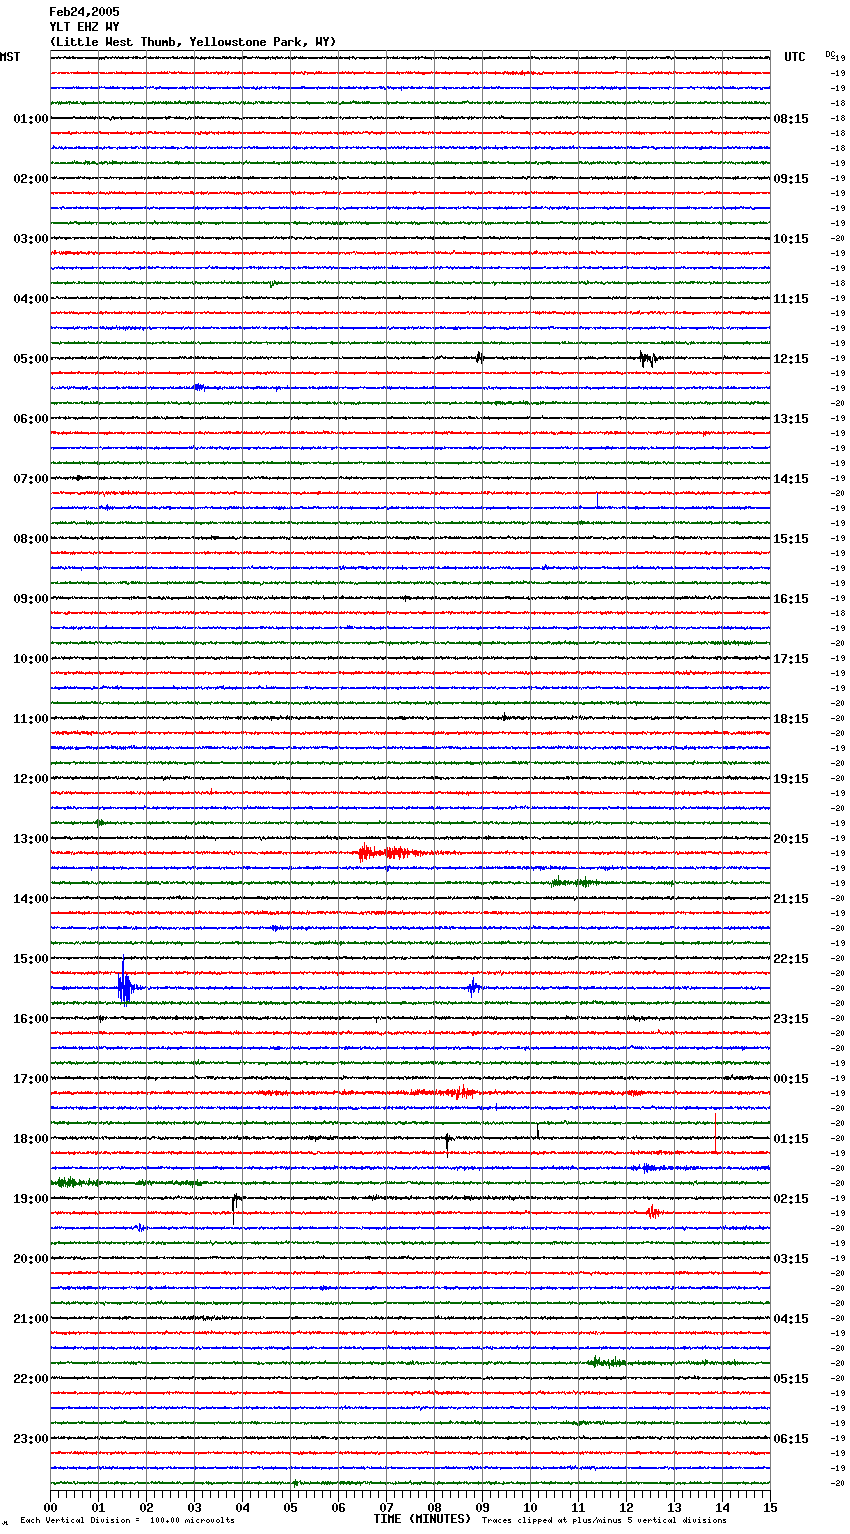Click the TIME (MINUTES) axis title
Viewport: 850px width, 1534px height.
pyautogui.click(x=422, y=1519)
